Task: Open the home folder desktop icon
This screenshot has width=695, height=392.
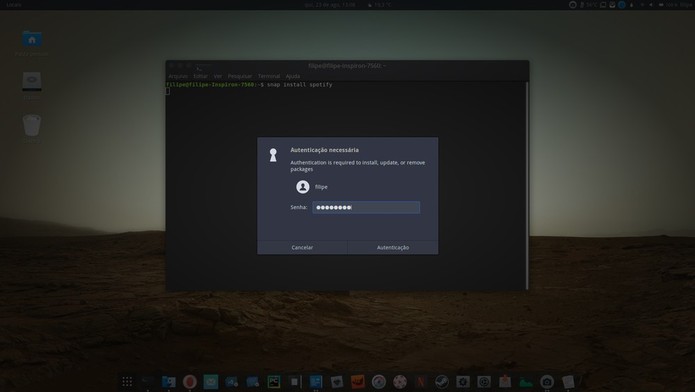Action: pyautogui.click(x=31, y=40)
